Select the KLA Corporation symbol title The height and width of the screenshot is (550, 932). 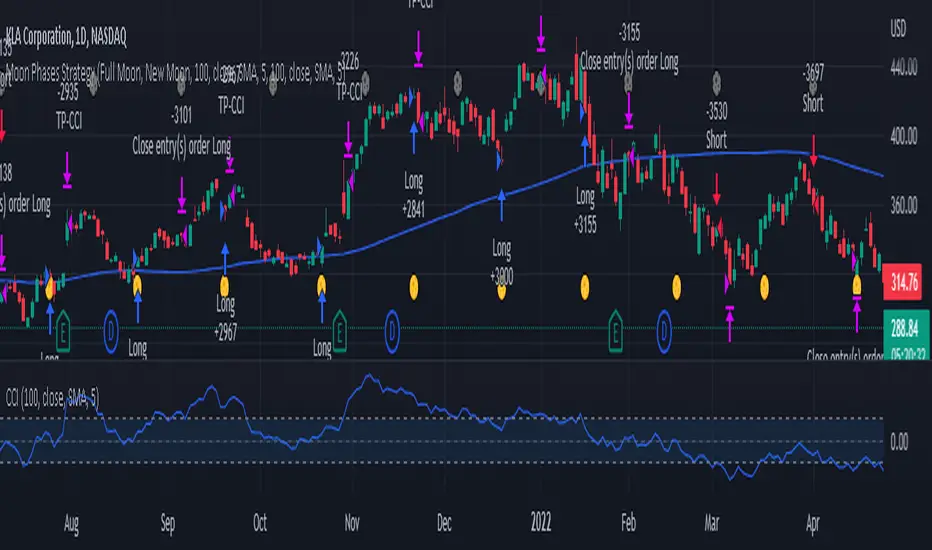tap(67, 37)
